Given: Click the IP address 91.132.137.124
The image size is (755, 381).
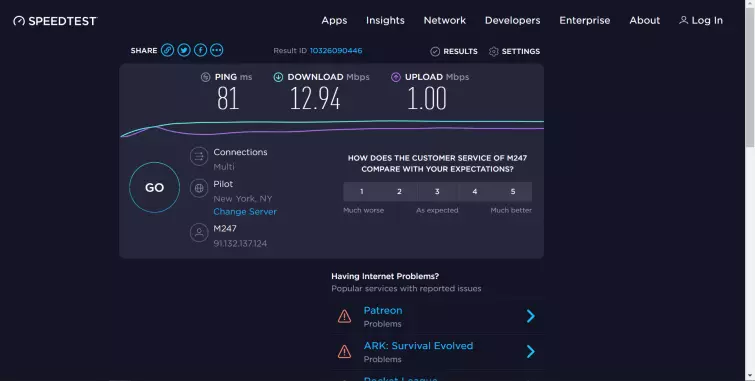Looking at the screenshot, I should click(240, 243).
